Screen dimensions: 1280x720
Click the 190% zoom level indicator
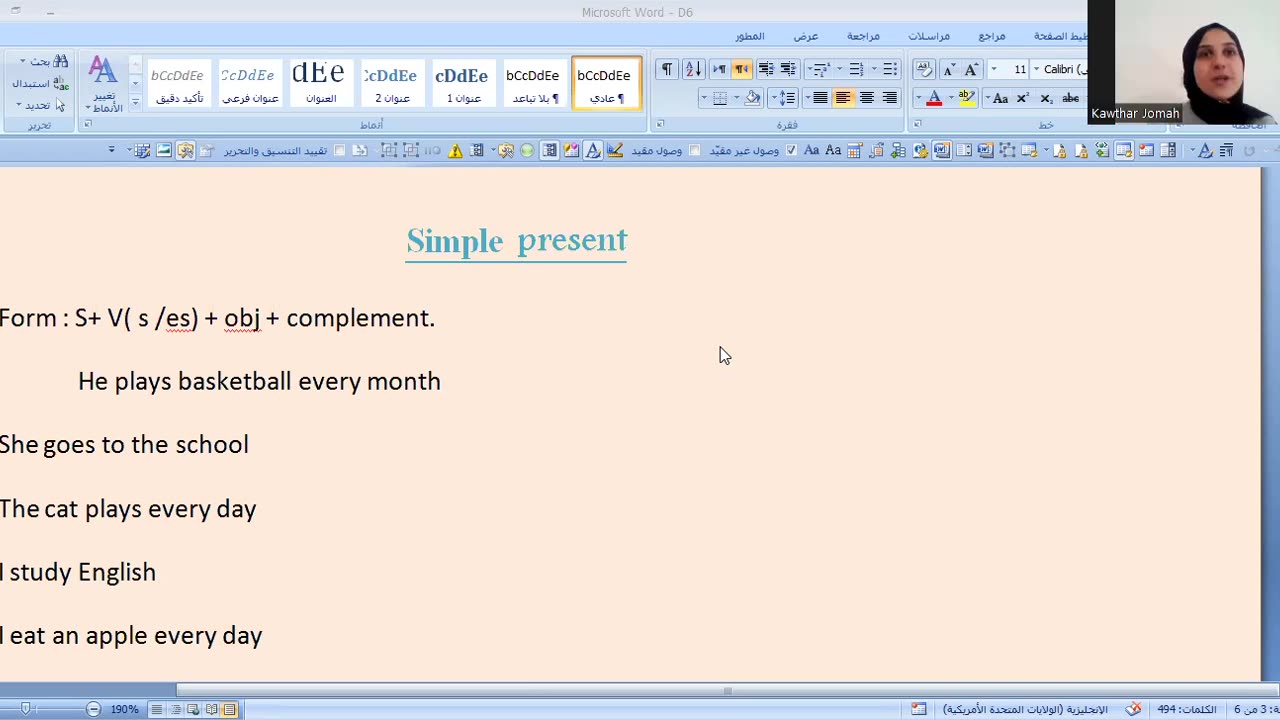124,709
